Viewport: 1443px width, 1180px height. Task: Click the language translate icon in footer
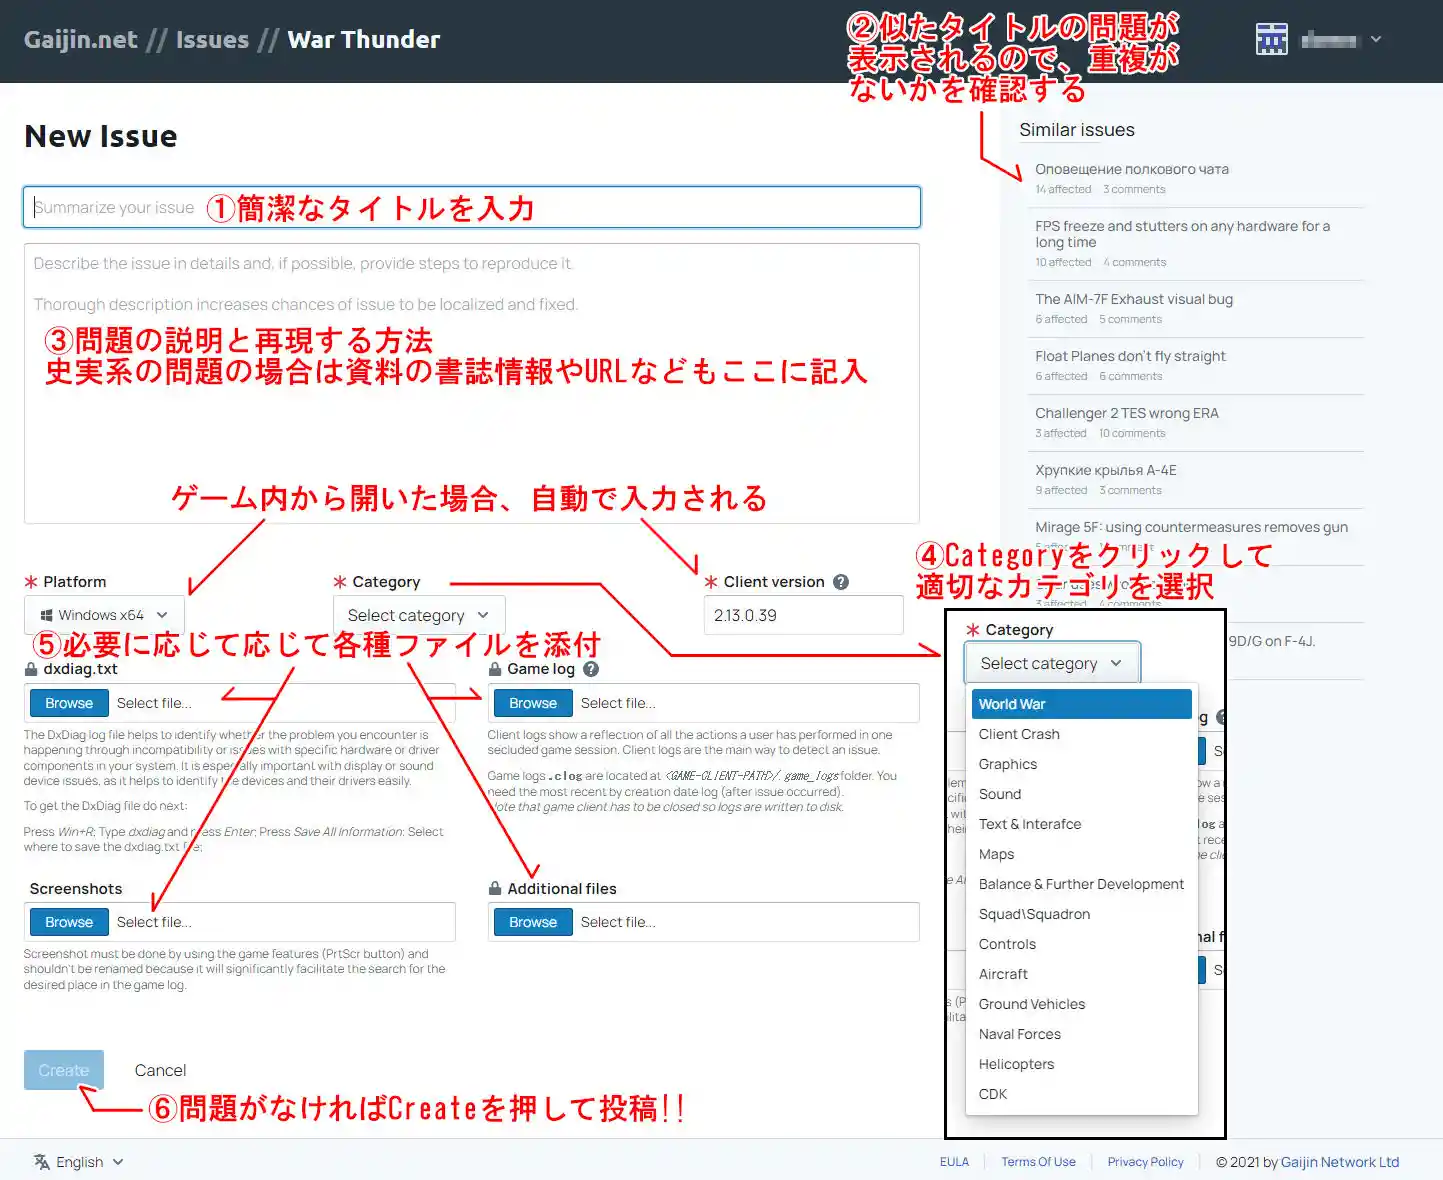click(42, 1161)
